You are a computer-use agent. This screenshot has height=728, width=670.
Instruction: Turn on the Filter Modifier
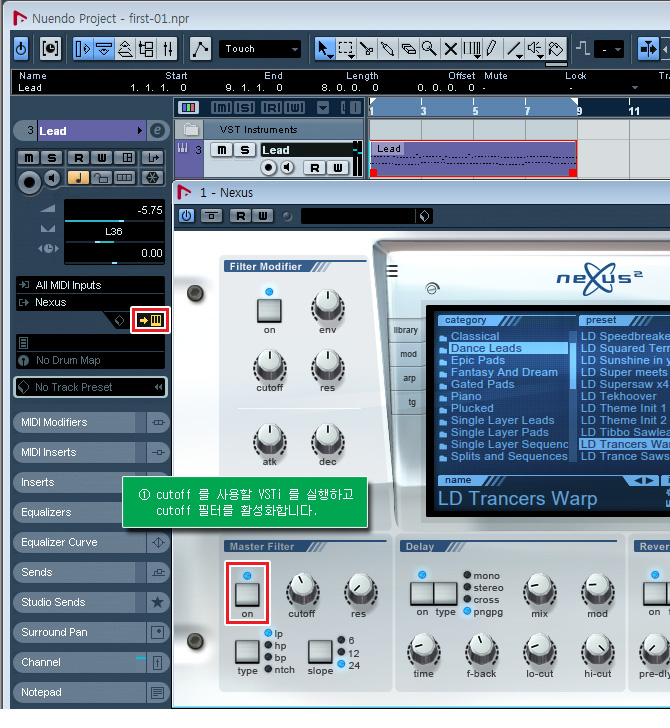point(269,310)
